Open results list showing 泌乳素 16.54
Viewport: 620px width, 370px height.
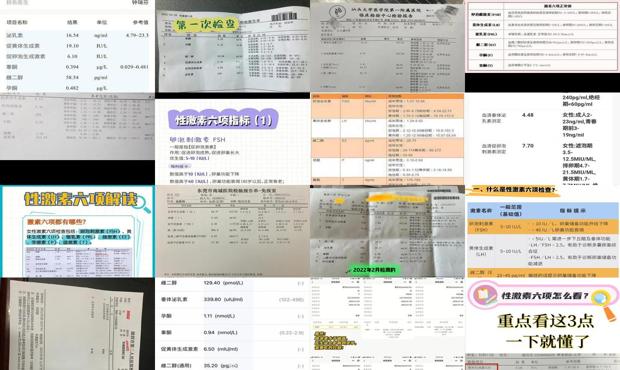78,46
